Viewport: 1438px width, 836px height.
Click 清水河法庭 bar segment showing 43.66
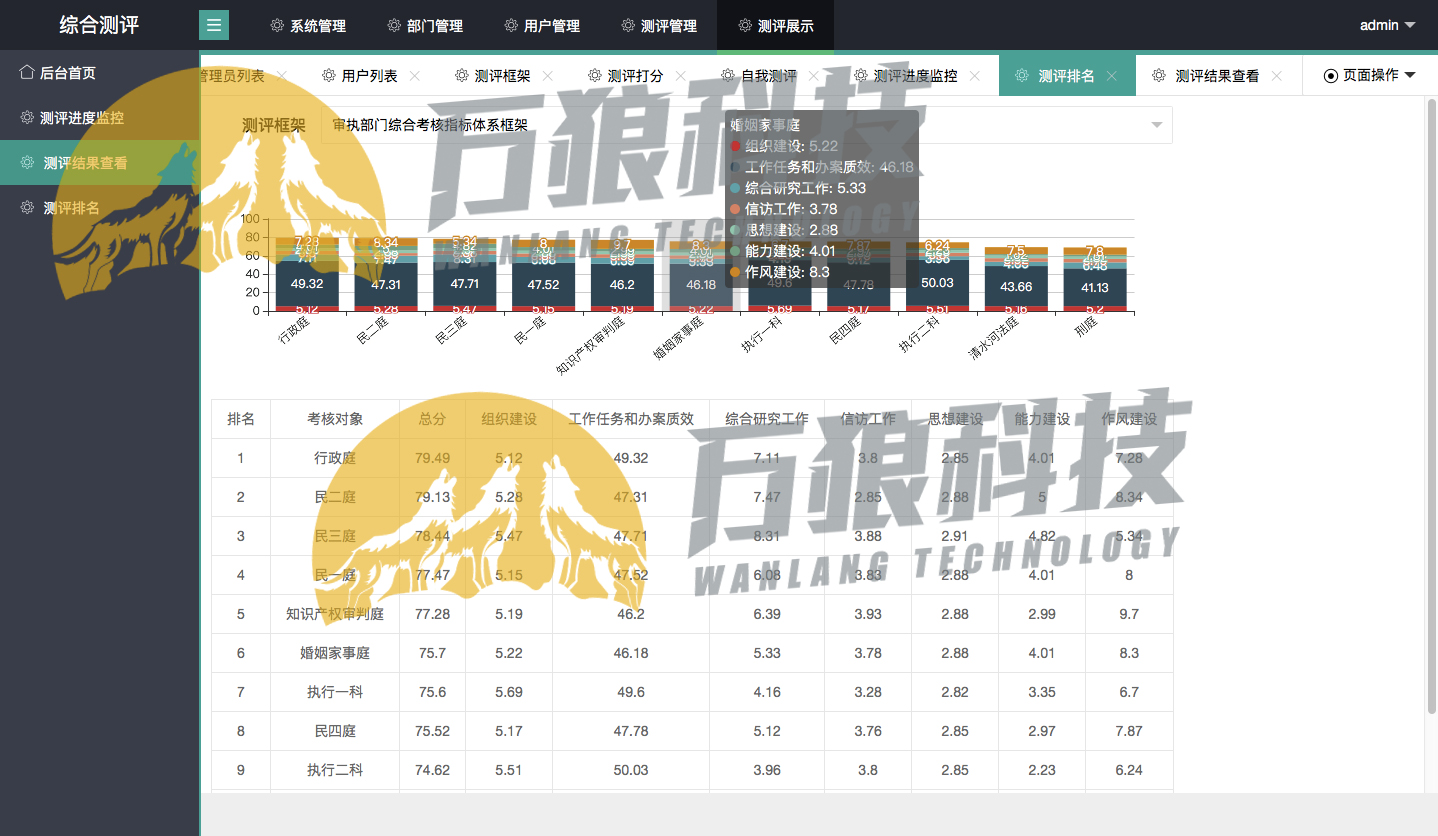tap(1016, 287)
